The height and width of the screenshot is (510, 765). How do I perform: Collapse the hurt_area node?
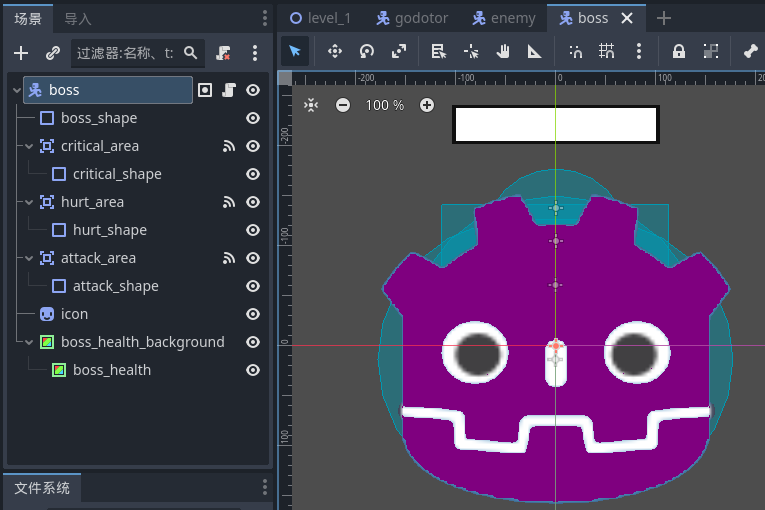point(29,202)
